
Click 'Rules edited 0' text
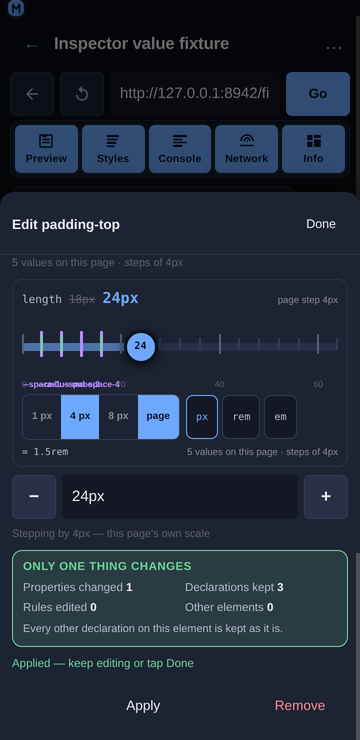[60, 607]
